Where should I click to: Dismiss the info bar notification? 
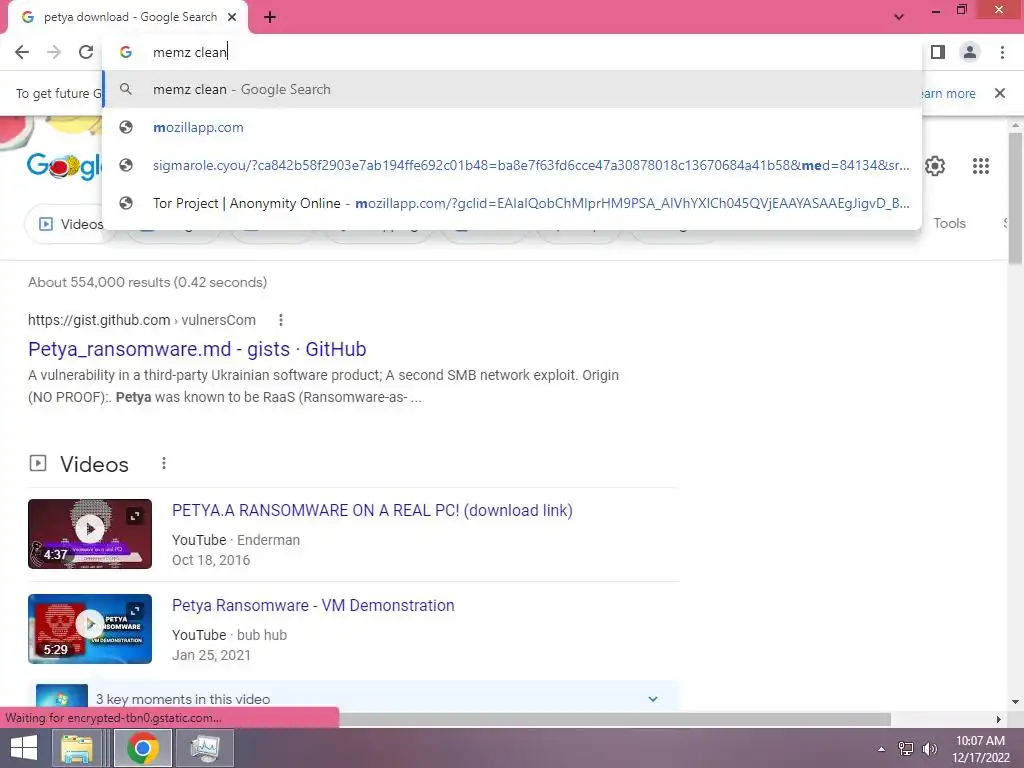click(x=999, y=93)
